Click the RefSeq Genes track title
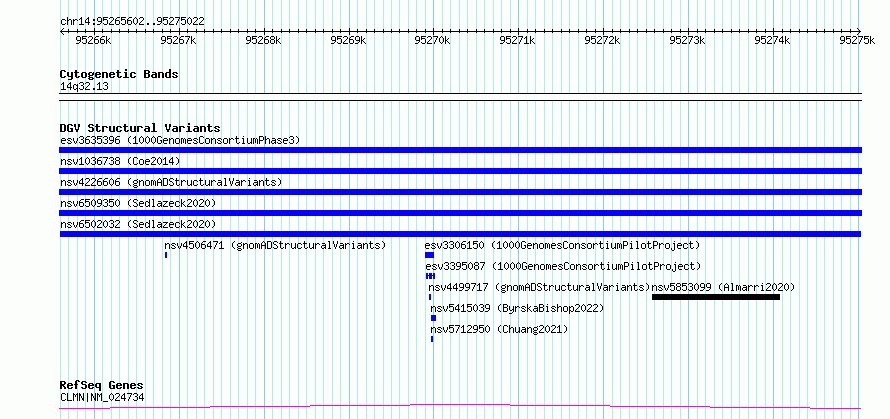This screenshot has width=890, height=419. click(102, 386)
